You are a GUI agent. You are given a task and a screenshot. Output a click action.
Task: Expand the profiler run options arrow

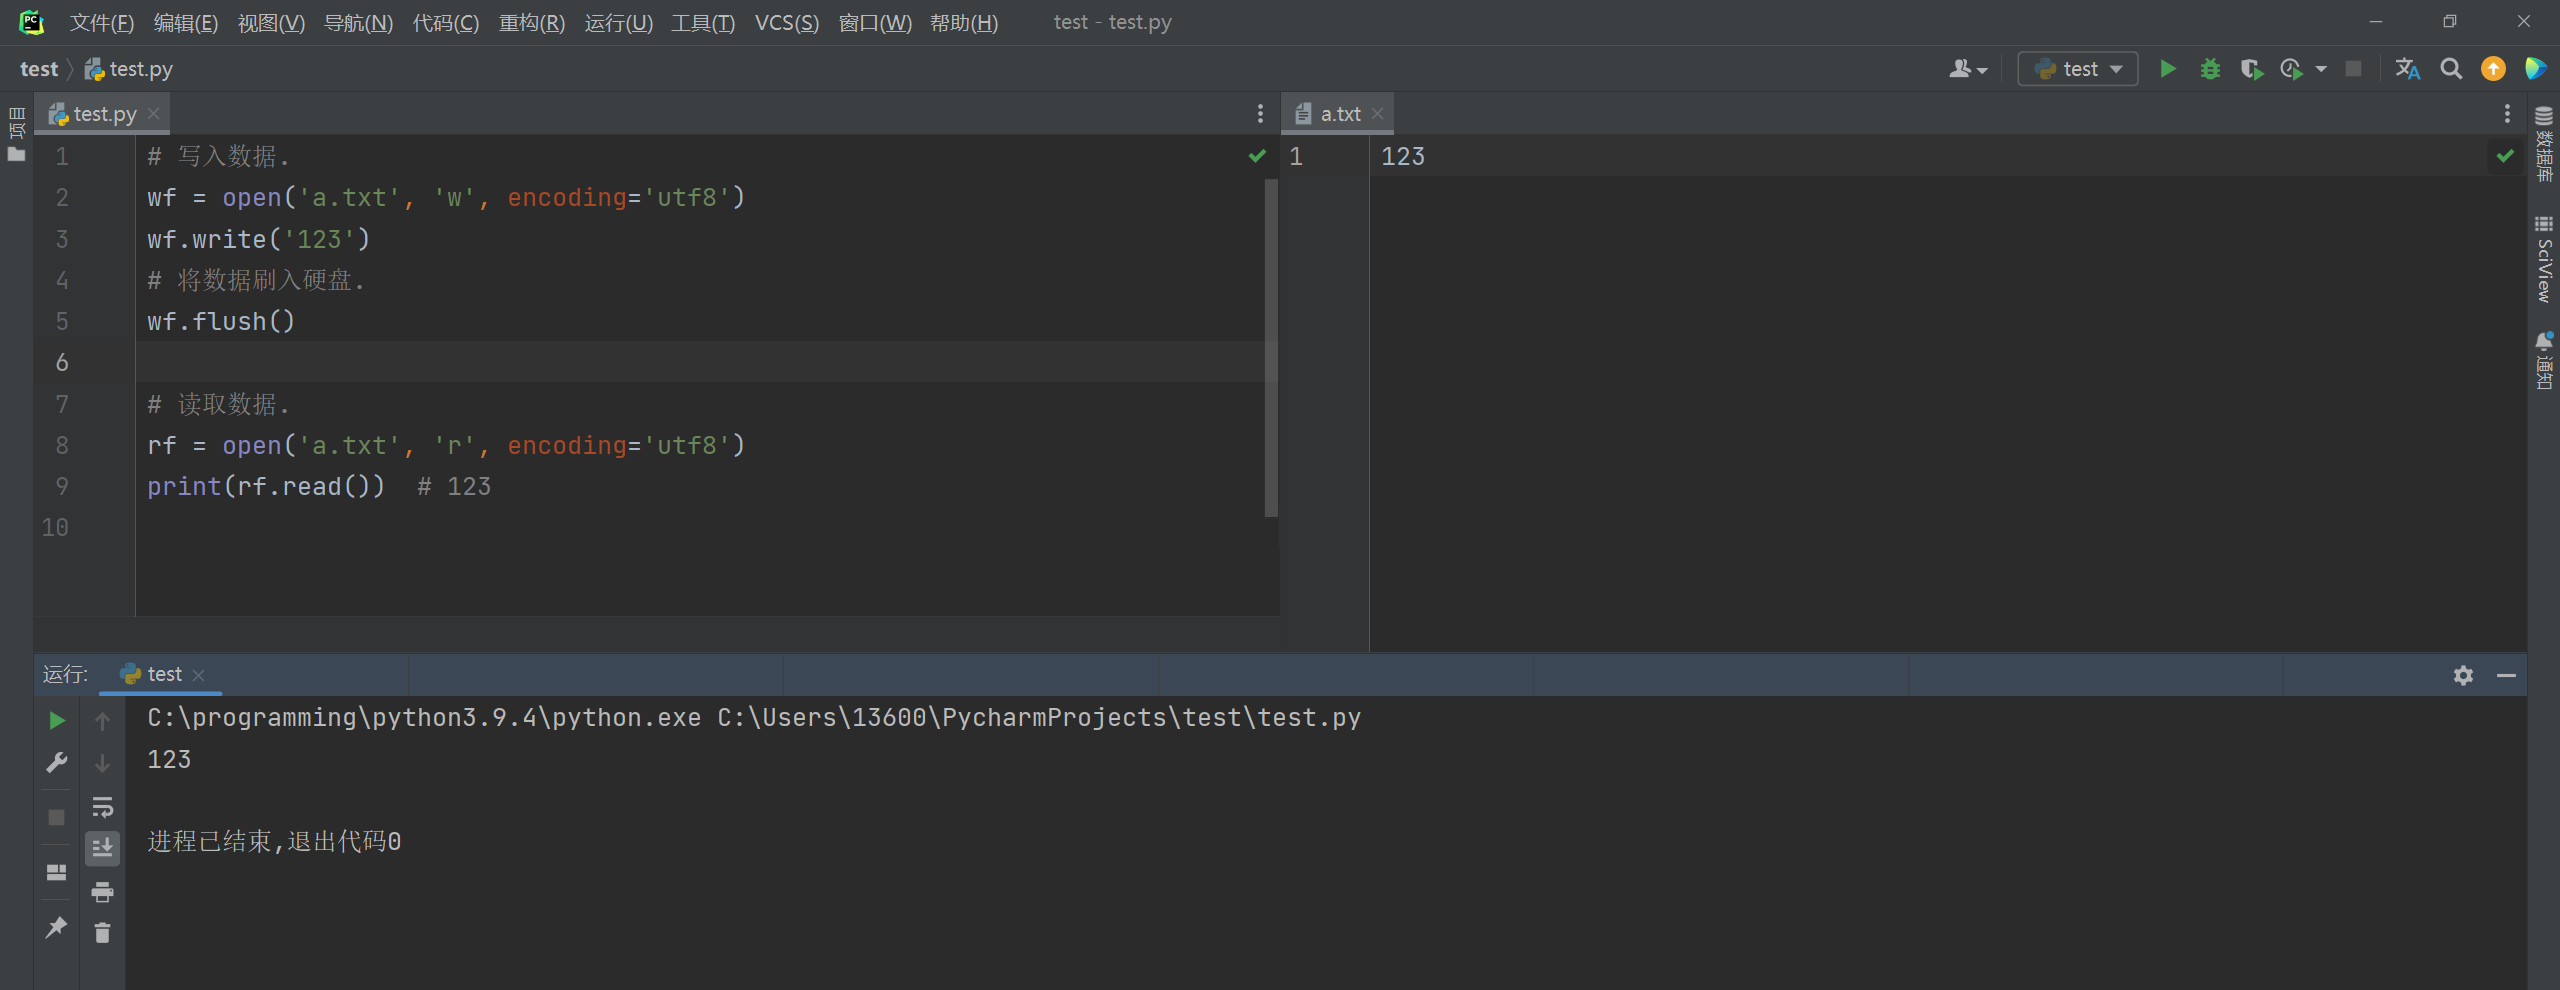[2321, 69]
